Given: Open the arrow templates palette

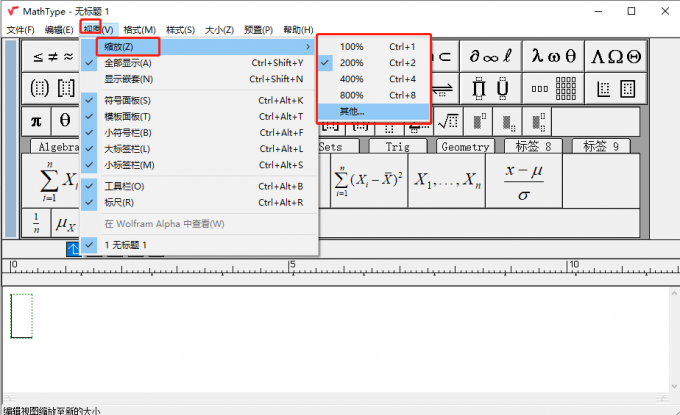Looking at the screenshot, I should click(445, 88).
